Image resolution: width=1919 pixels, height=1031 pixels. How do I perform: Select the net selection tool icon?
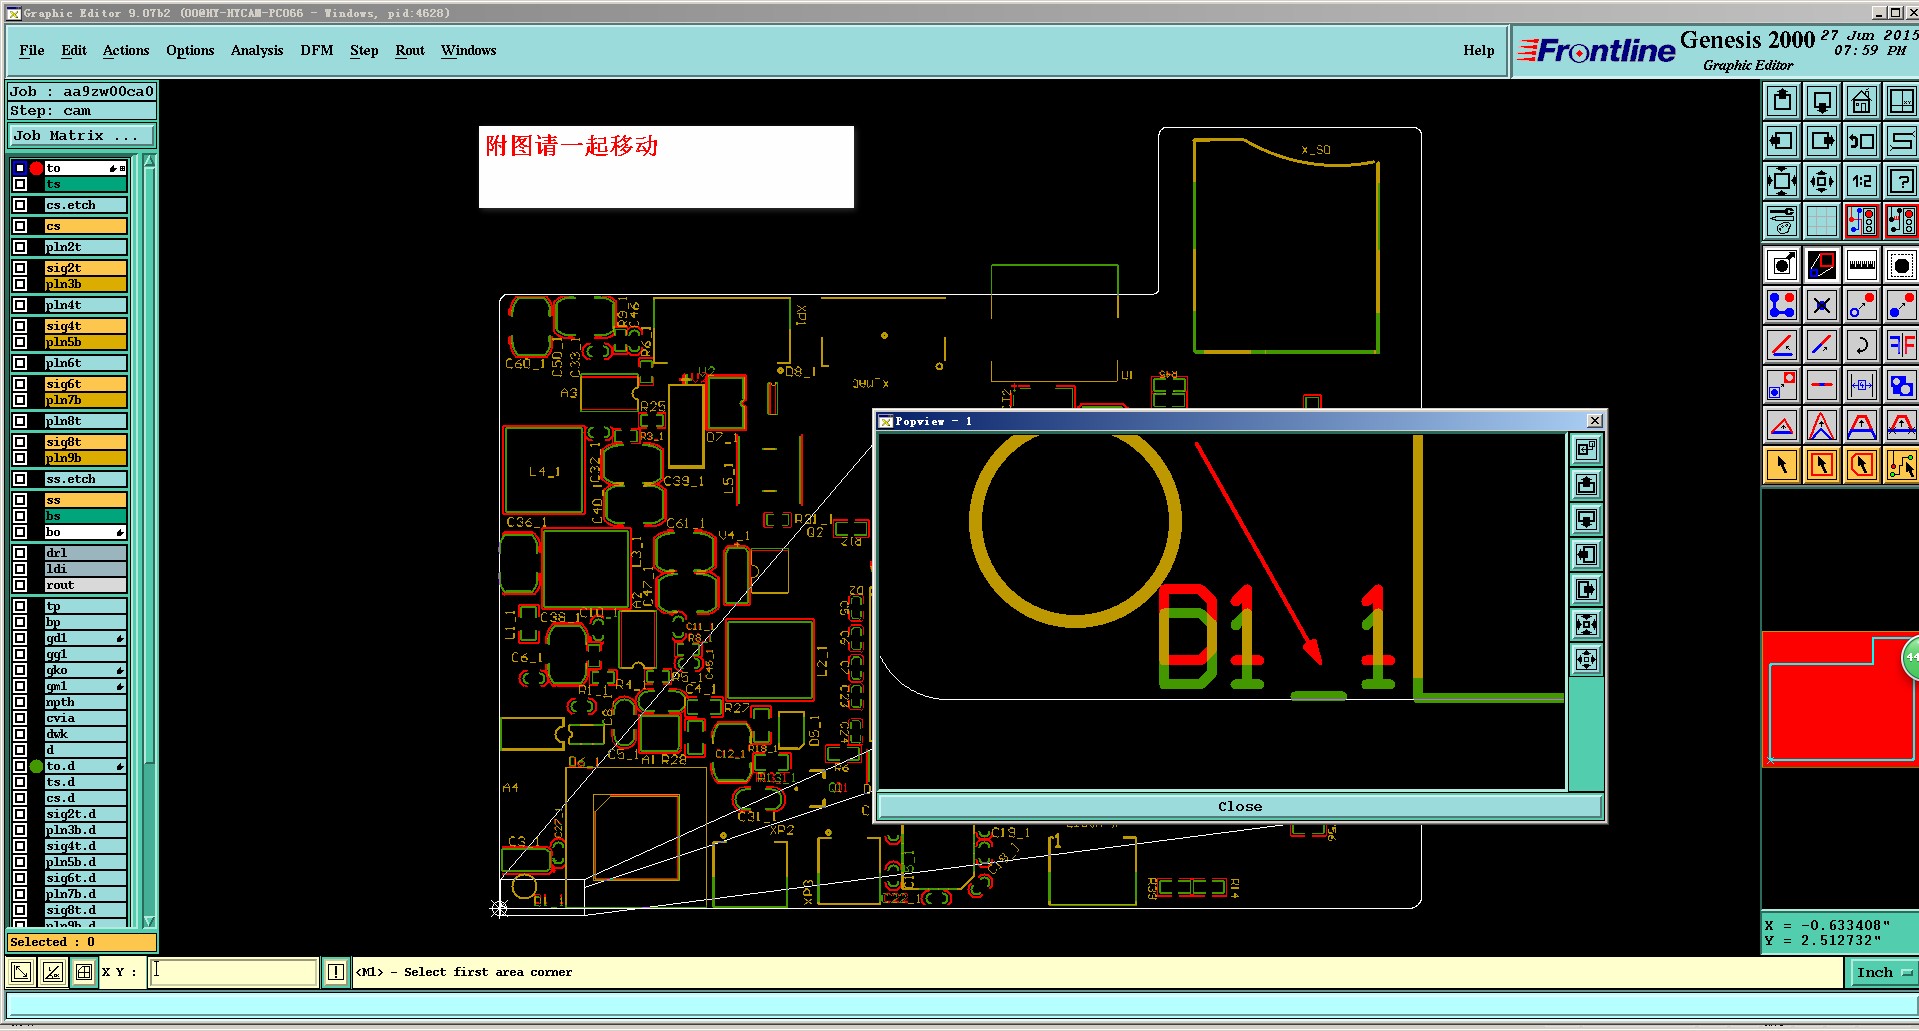[1902, 465]
